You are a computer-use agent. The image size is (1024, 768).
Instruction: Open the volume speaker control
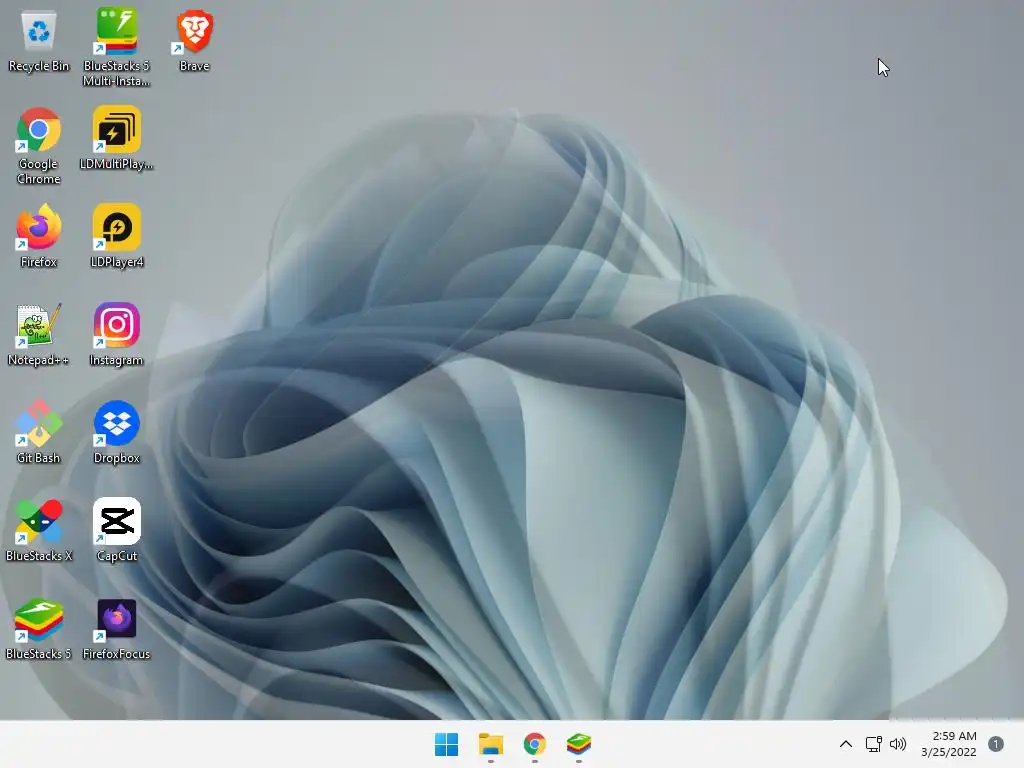(898, 744)
